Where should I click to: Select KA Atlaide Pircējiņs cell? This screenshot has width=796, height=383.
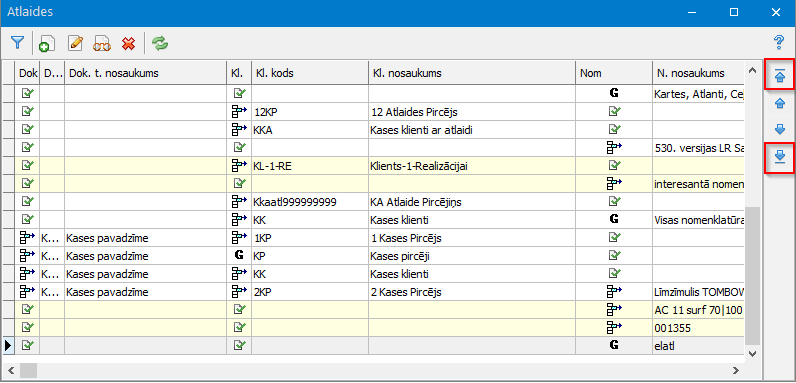pyautogui.click(x=472, y=202)
